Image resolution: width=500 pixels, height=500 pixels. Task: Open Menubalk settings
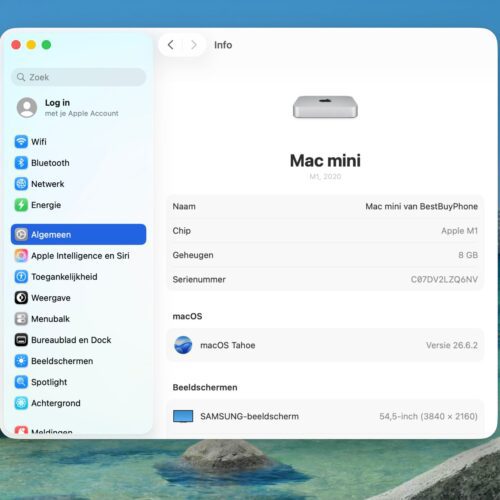78,319
